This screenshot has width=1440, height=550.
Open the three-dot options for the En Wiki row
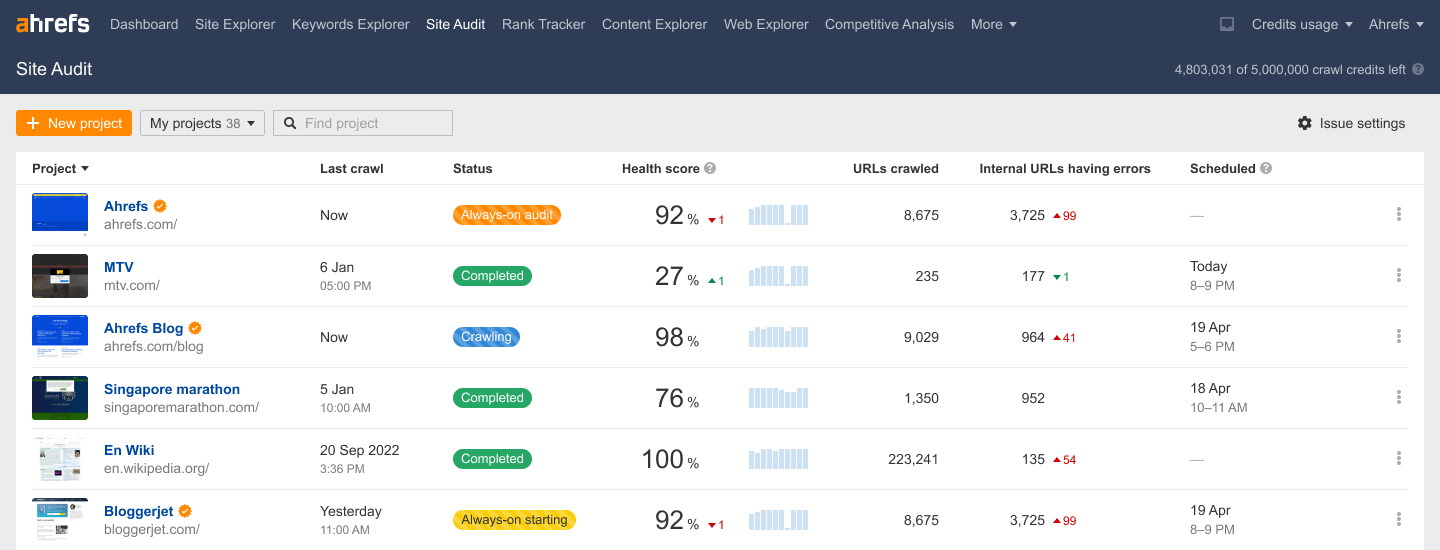1398,459
